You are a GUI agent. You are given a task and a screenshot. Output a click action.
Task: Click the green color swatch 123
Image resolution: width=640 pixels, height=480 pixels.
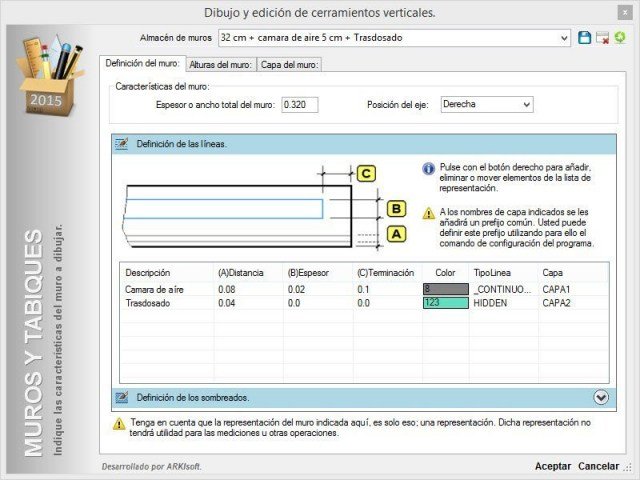(446, 303)
